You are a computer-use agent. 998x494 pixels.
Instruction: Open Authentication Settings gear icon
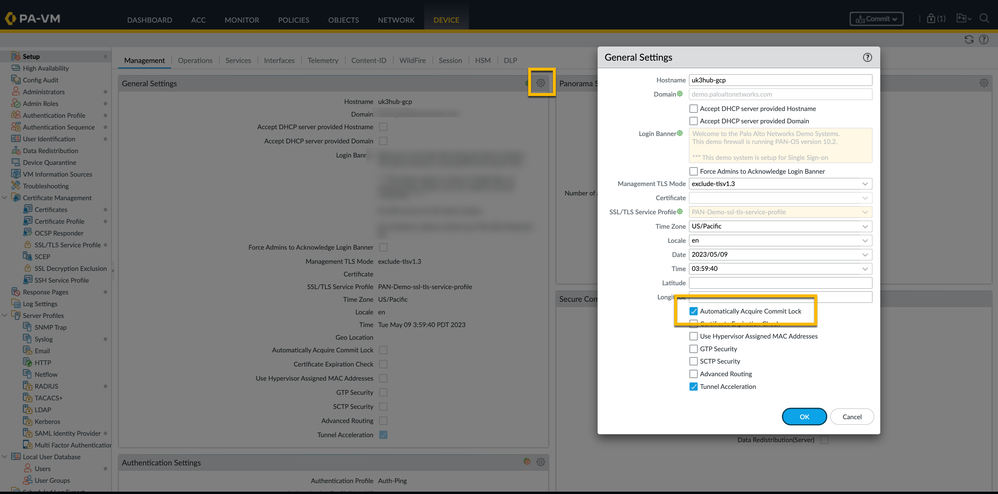tap(541, 462)
